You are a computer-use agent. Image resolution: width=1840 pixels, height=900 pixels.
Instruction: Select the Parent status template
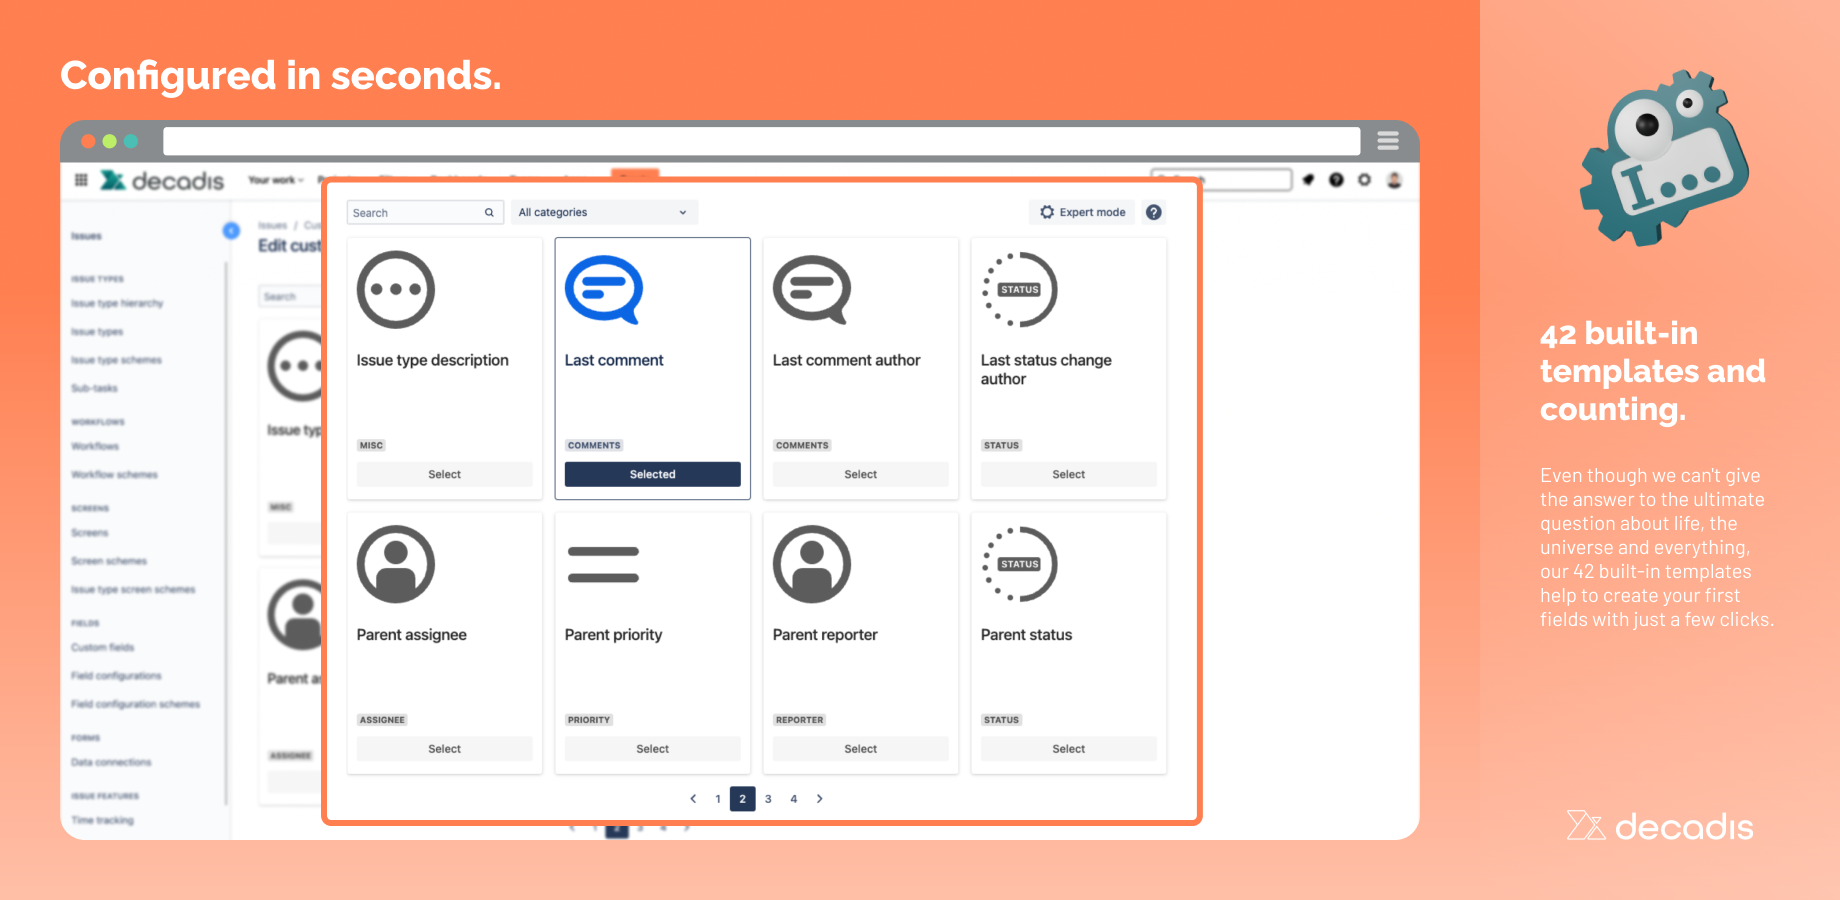click(x=1068, y=749)
